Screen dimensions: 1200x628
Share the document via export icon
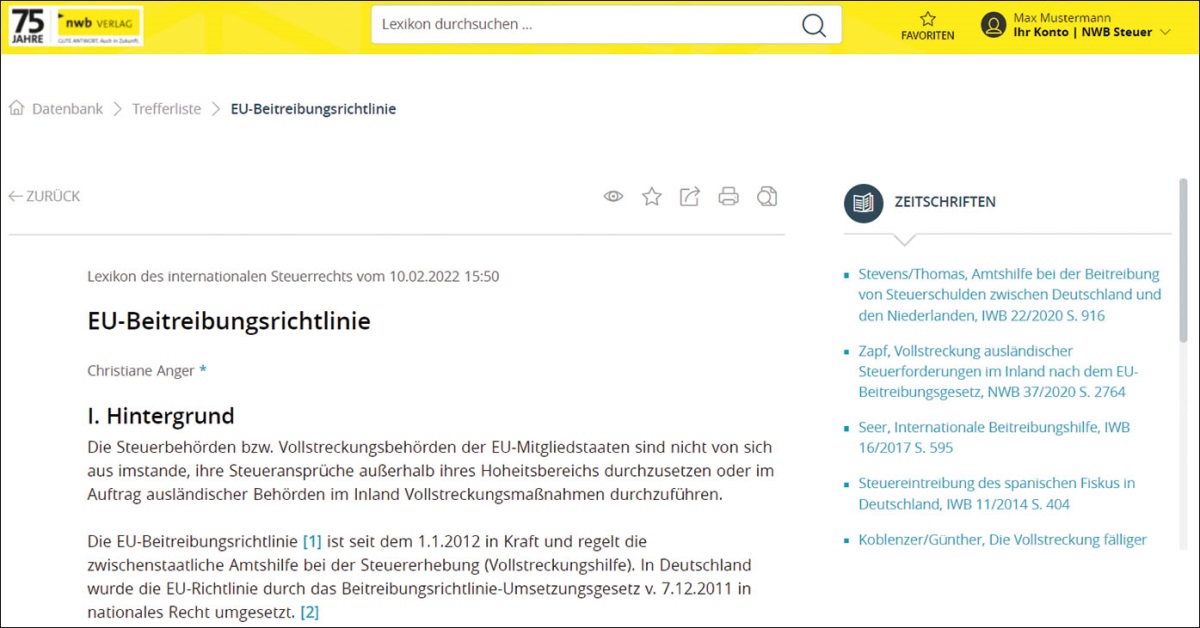pyautogui.click(x=690, y=196)
